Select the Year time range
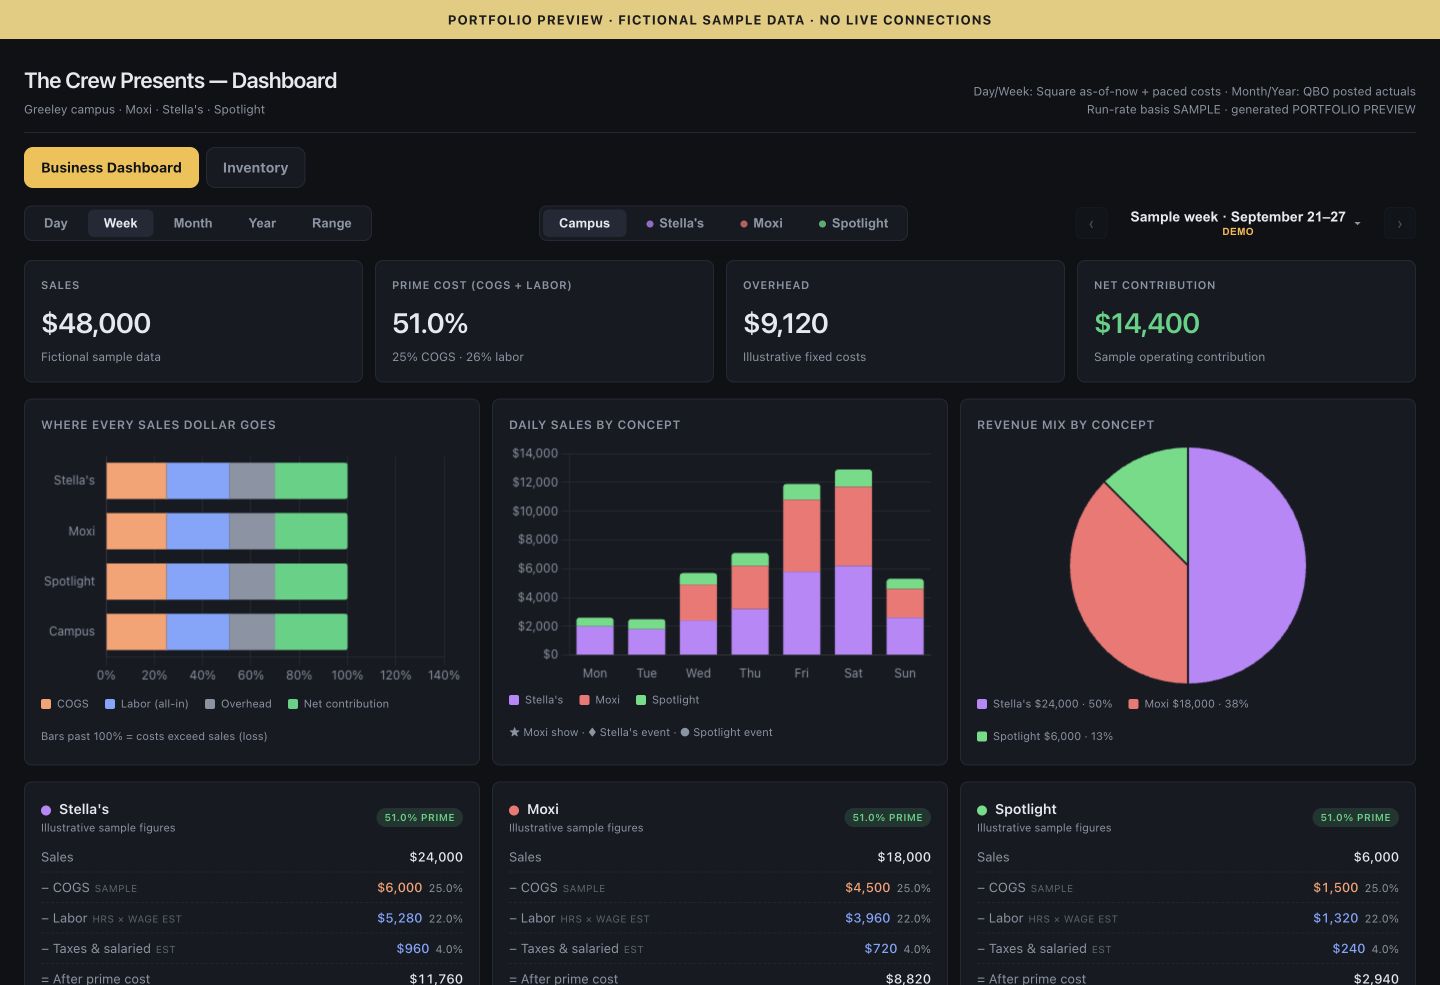Viewport: 1440px width, 985px height. (262, 223)
